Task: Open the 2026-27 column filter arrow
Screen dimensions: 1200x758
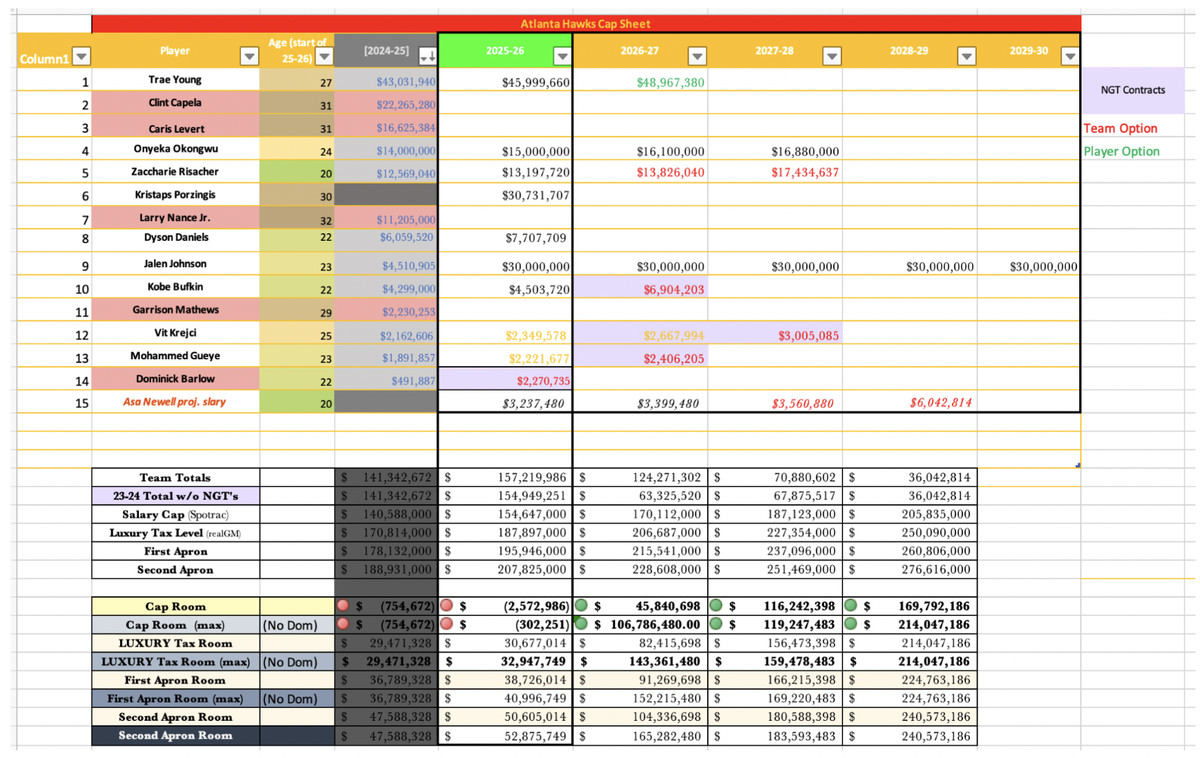Action: point(697,57)
